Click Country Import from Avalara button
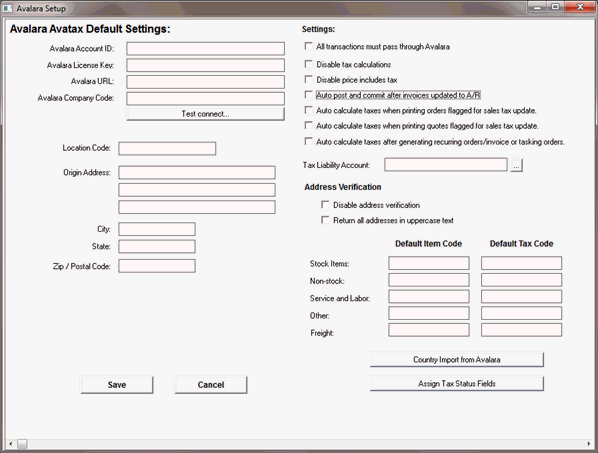The width and height of the screenshot is (598, 453). click(x=457, y=360)
